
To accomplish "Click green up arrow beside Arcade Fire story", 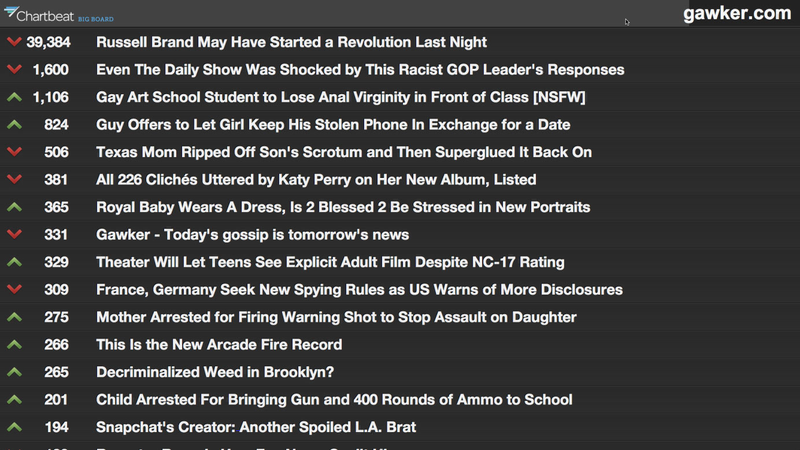I will 14,344.
